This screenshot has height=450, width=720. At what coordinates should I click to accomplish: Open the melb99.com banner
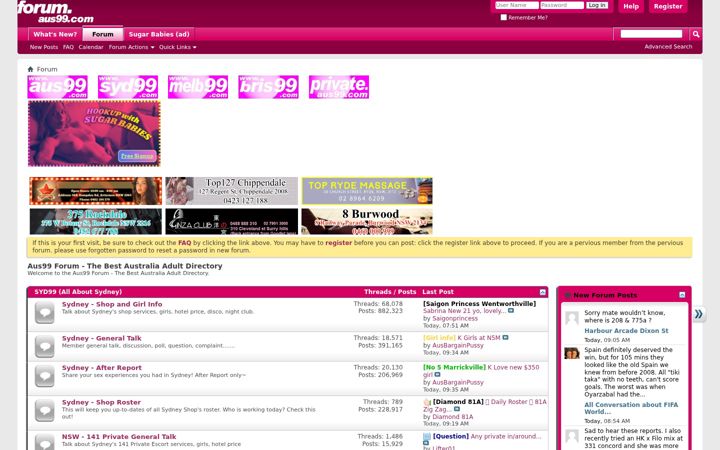coord(198,87)
